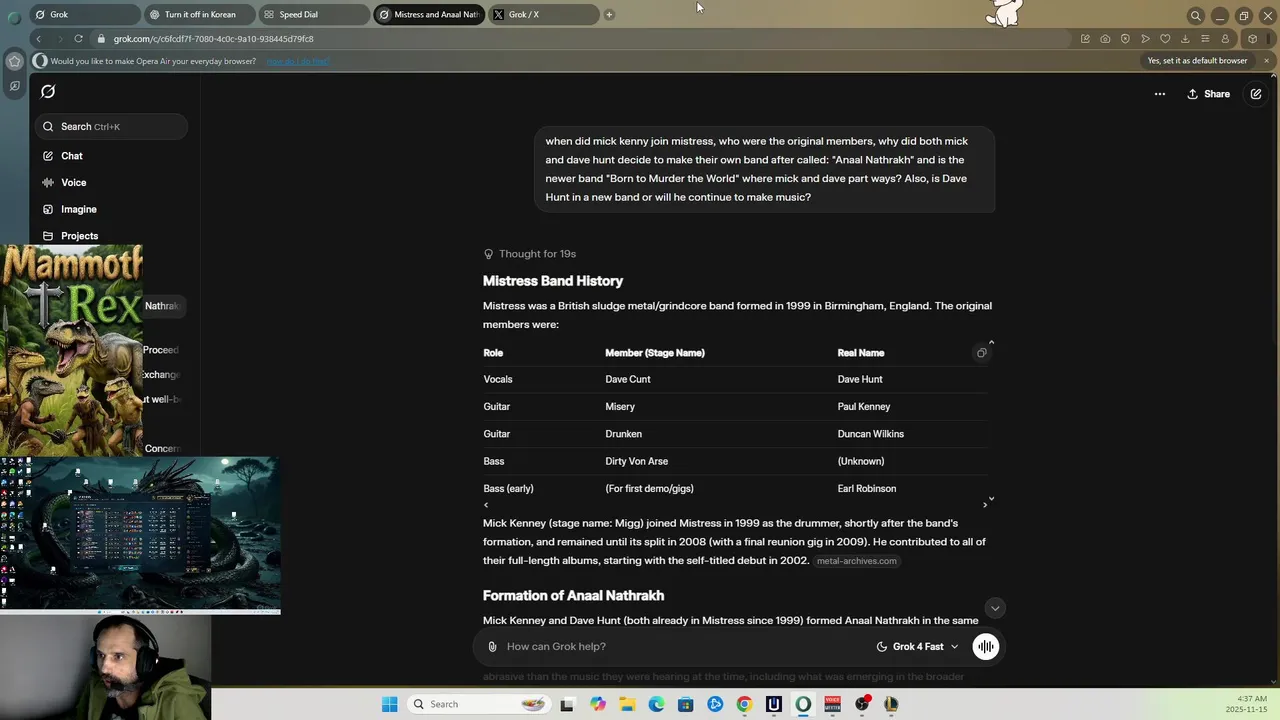1280x720 pixels.
Task: Click the Formation of Anaal Nathrakh heading
Action: click(573, 596)
